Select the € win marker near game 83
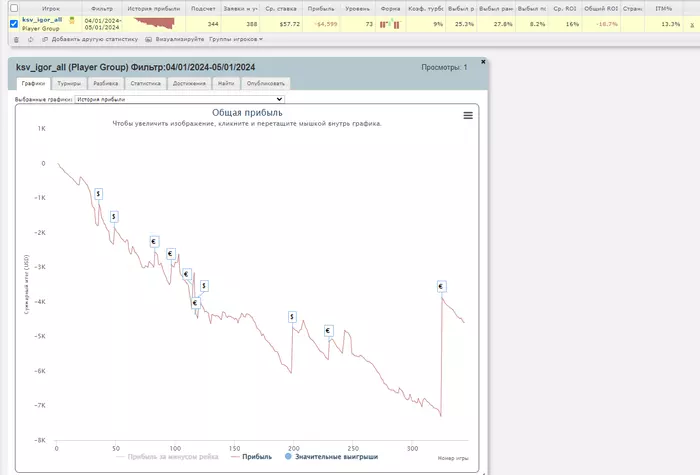 tap(154, 242)
